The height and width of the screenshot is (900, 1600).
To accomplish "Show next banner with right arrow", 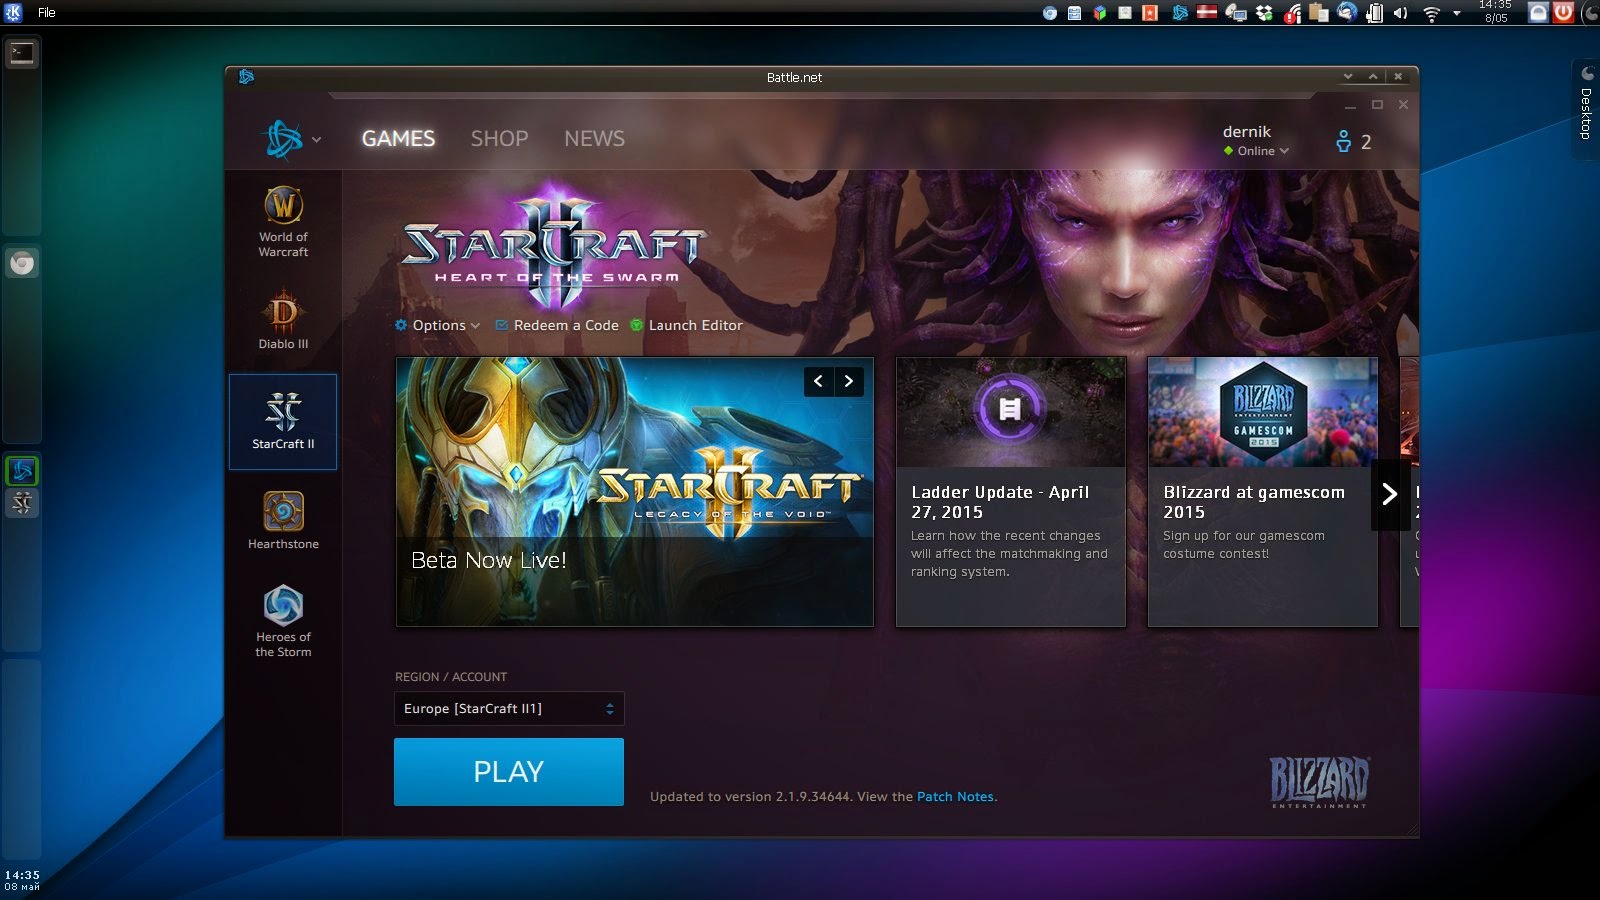I will [849, 381].
